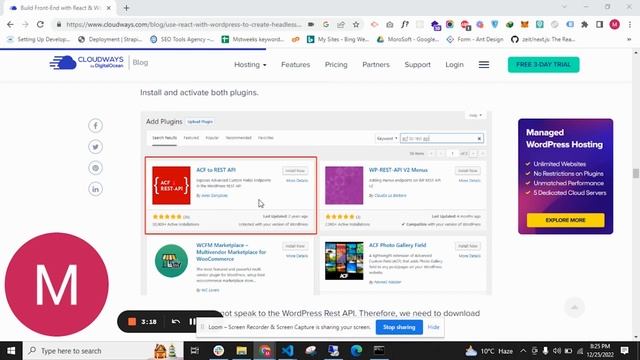Show hidden tray icons chevron
This screenshot has width=640, height=360.
(x=523, y=351)
